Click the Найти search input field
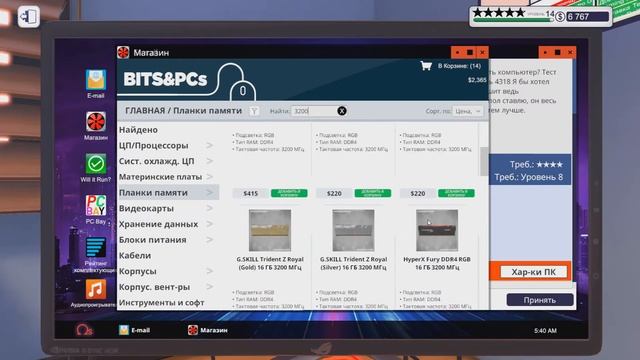 point(314,111)
